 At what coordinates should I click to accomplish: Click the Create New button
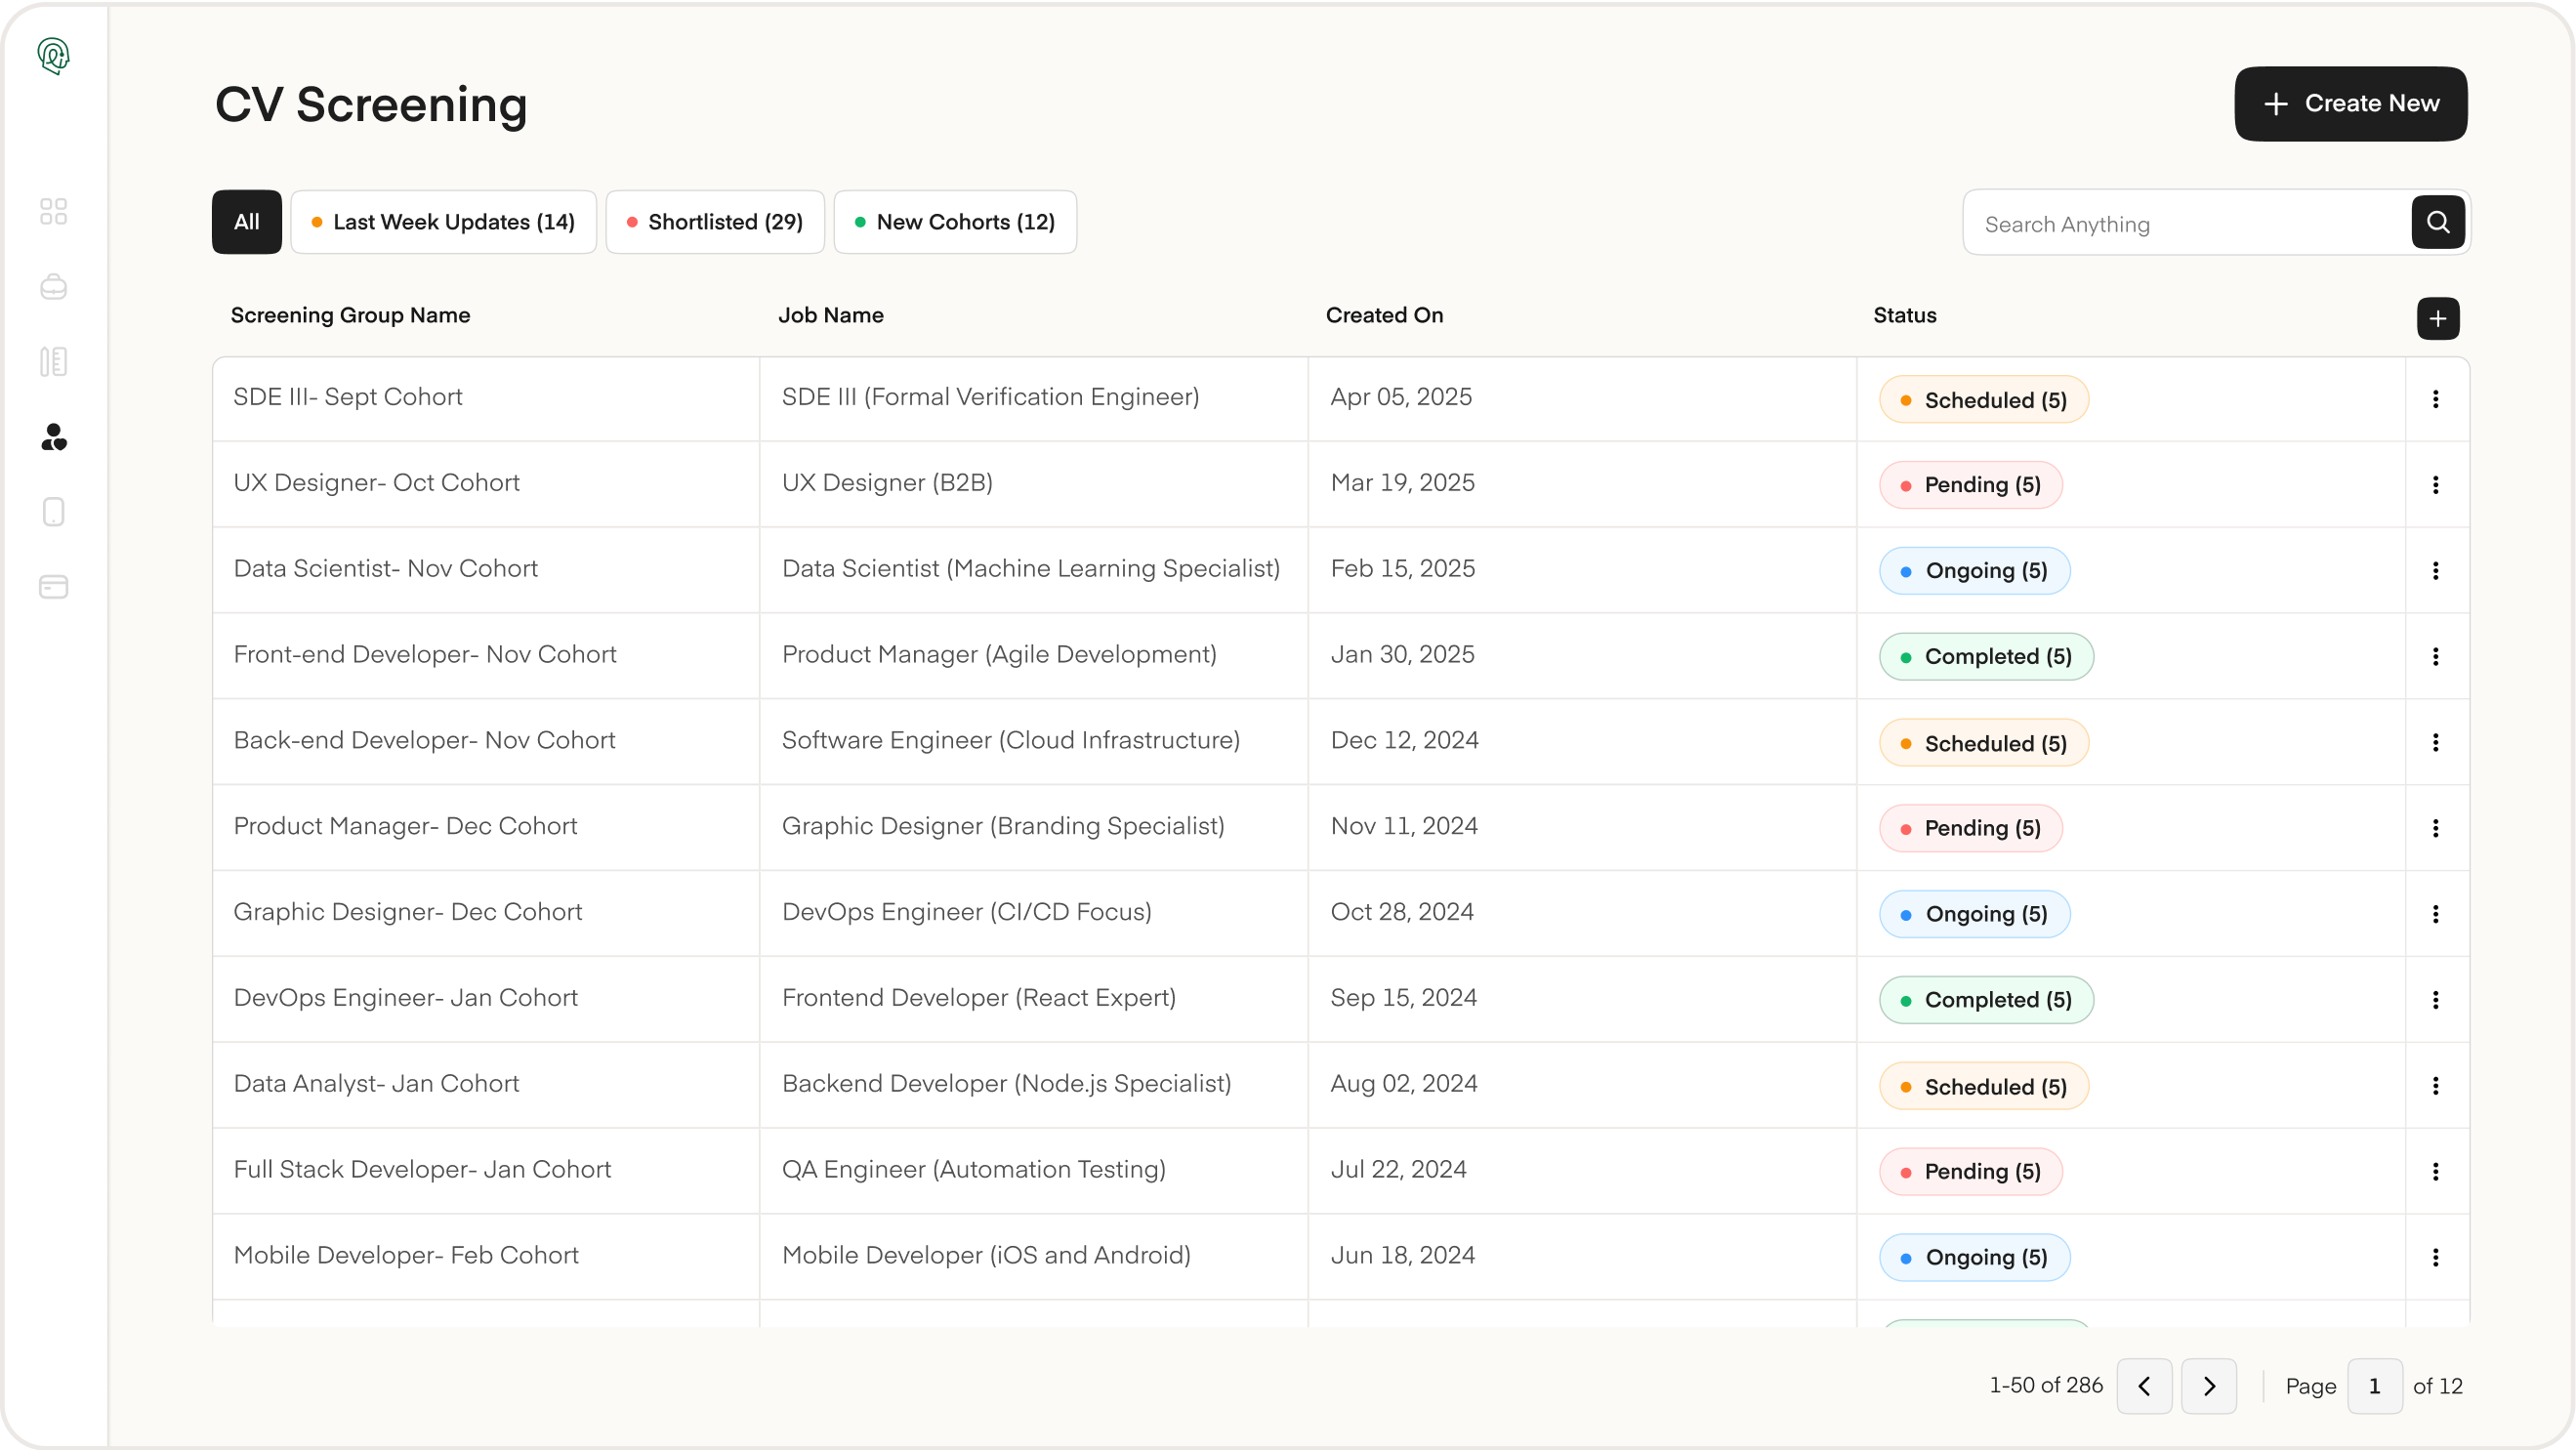point(2351,104)
